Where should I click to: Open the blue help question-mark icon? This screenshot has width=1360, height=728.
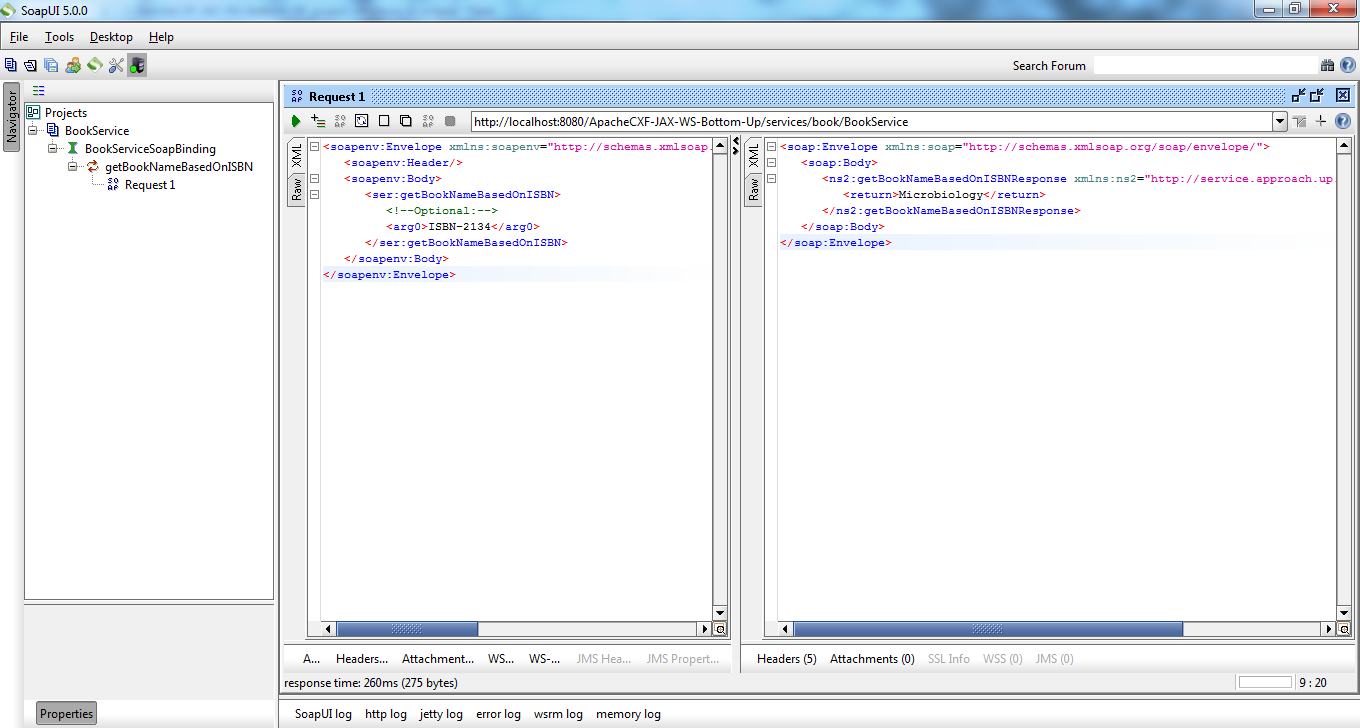[1342, 122]
